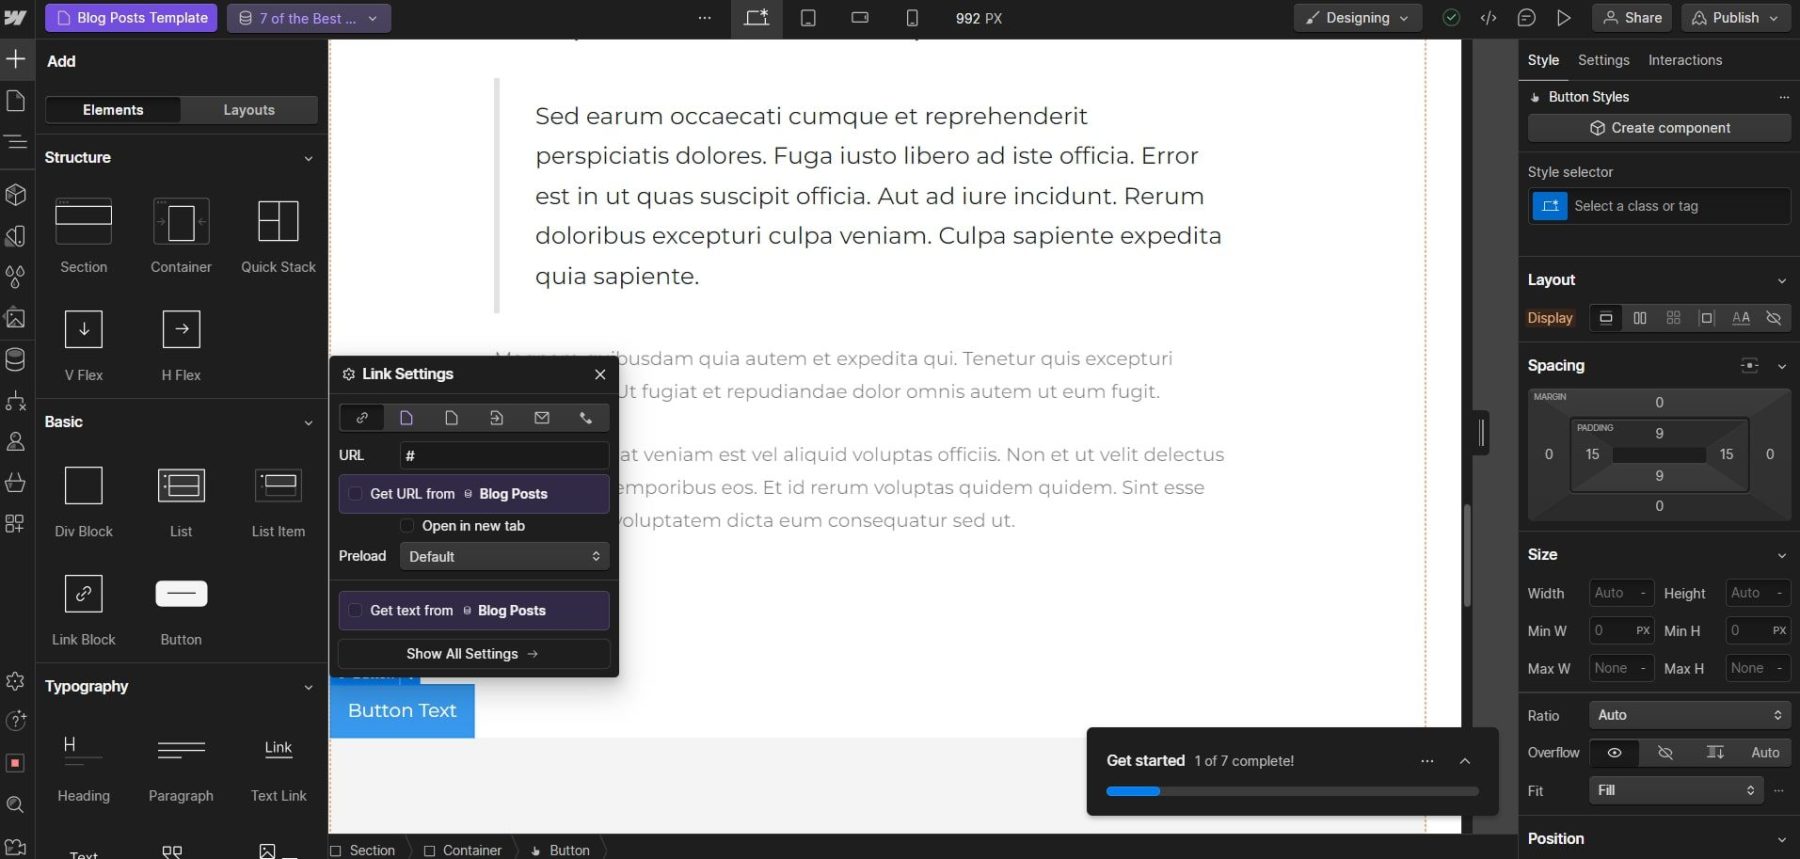Collapse the Basic section

(x=308, y=423)
